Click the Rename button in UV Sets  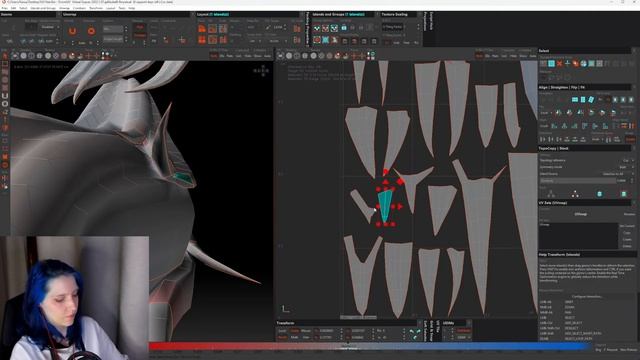629,214
